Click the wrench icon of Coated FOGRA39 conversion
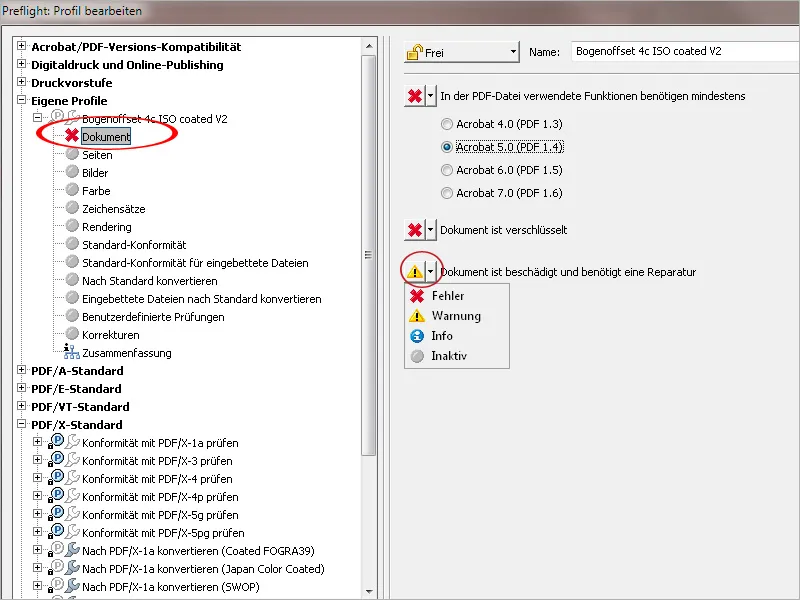The image size is (800, 600). point(73,549)
